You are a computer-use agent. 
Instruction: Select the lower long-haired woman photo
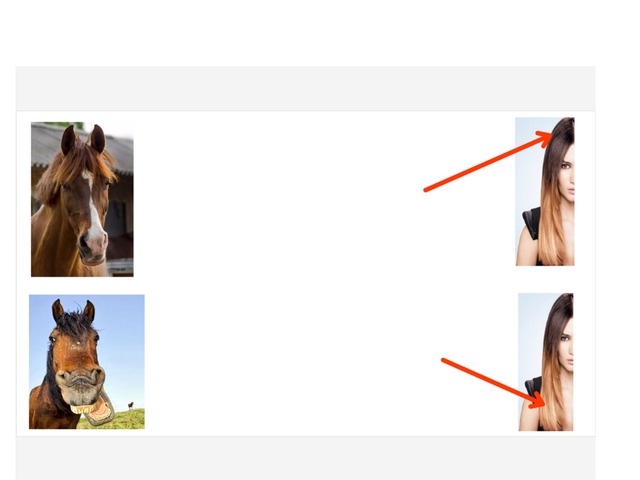tap(546, 362)
